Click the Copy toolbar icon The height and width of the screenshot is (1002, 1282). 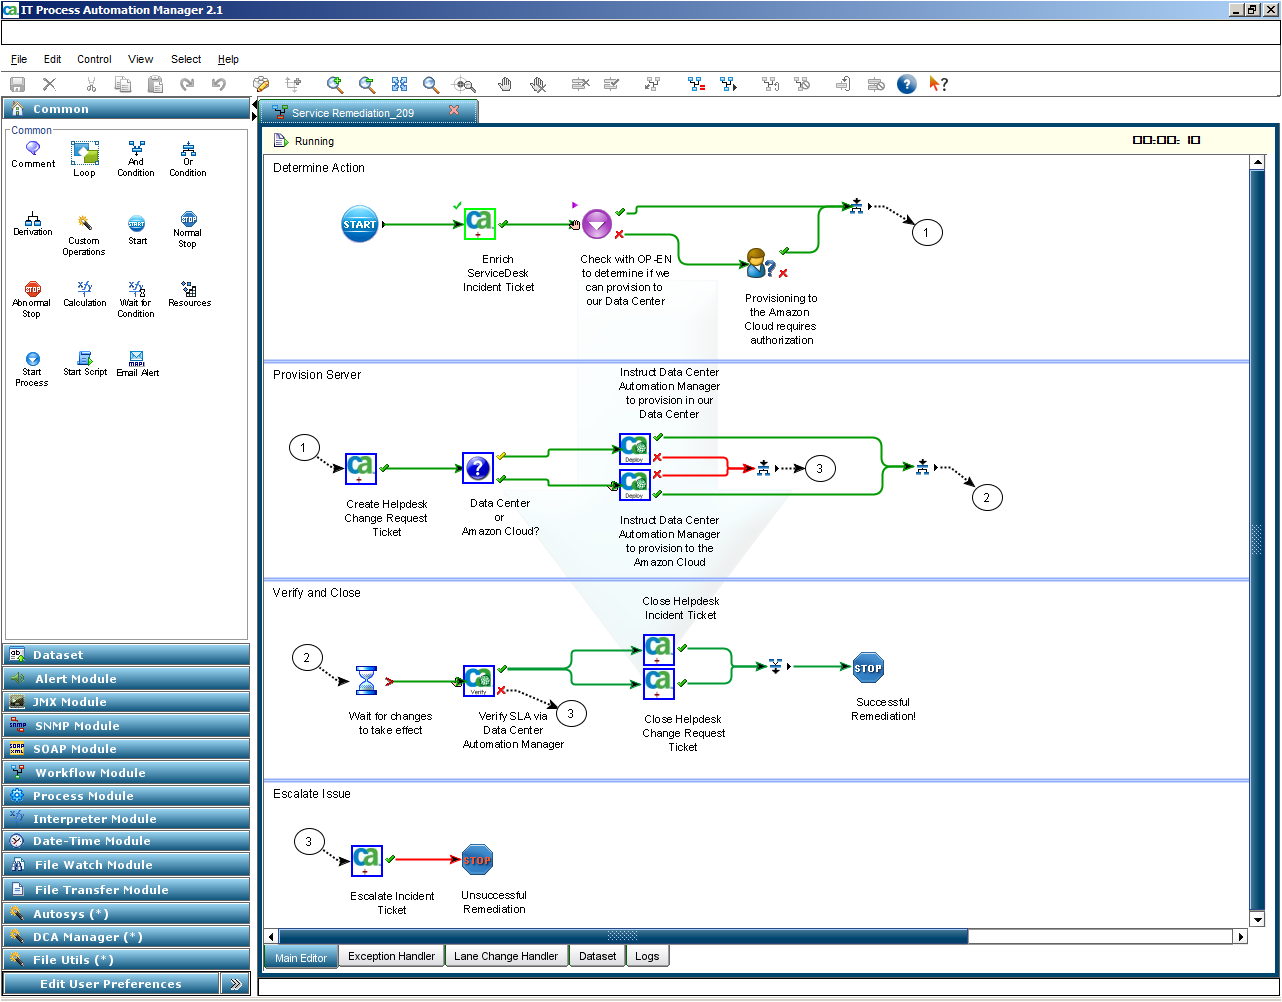coord(123,85)
